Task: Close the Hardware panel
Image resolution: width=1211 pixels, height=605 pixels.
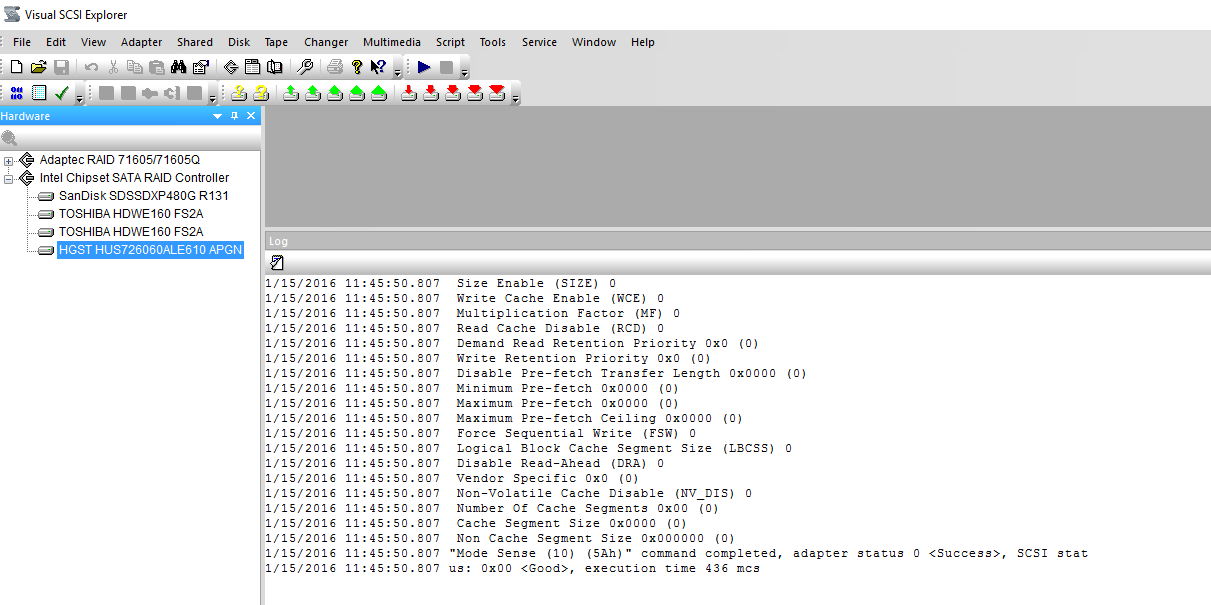Action: (x=251, y=116)
